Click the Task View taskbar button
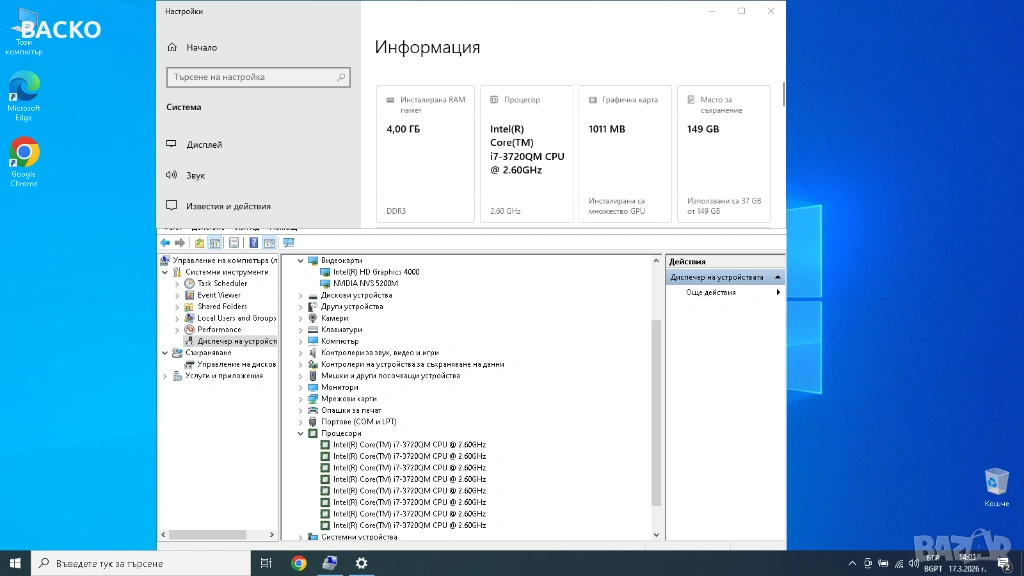 pyautogui.click(x=266, y=563)
